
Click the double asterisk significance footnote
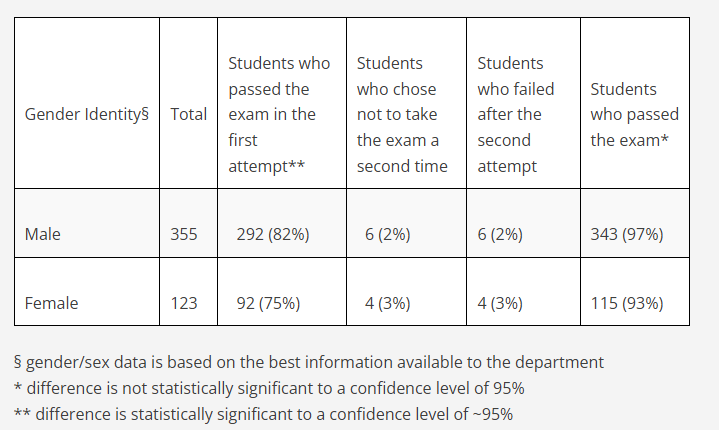pos(263,414)
